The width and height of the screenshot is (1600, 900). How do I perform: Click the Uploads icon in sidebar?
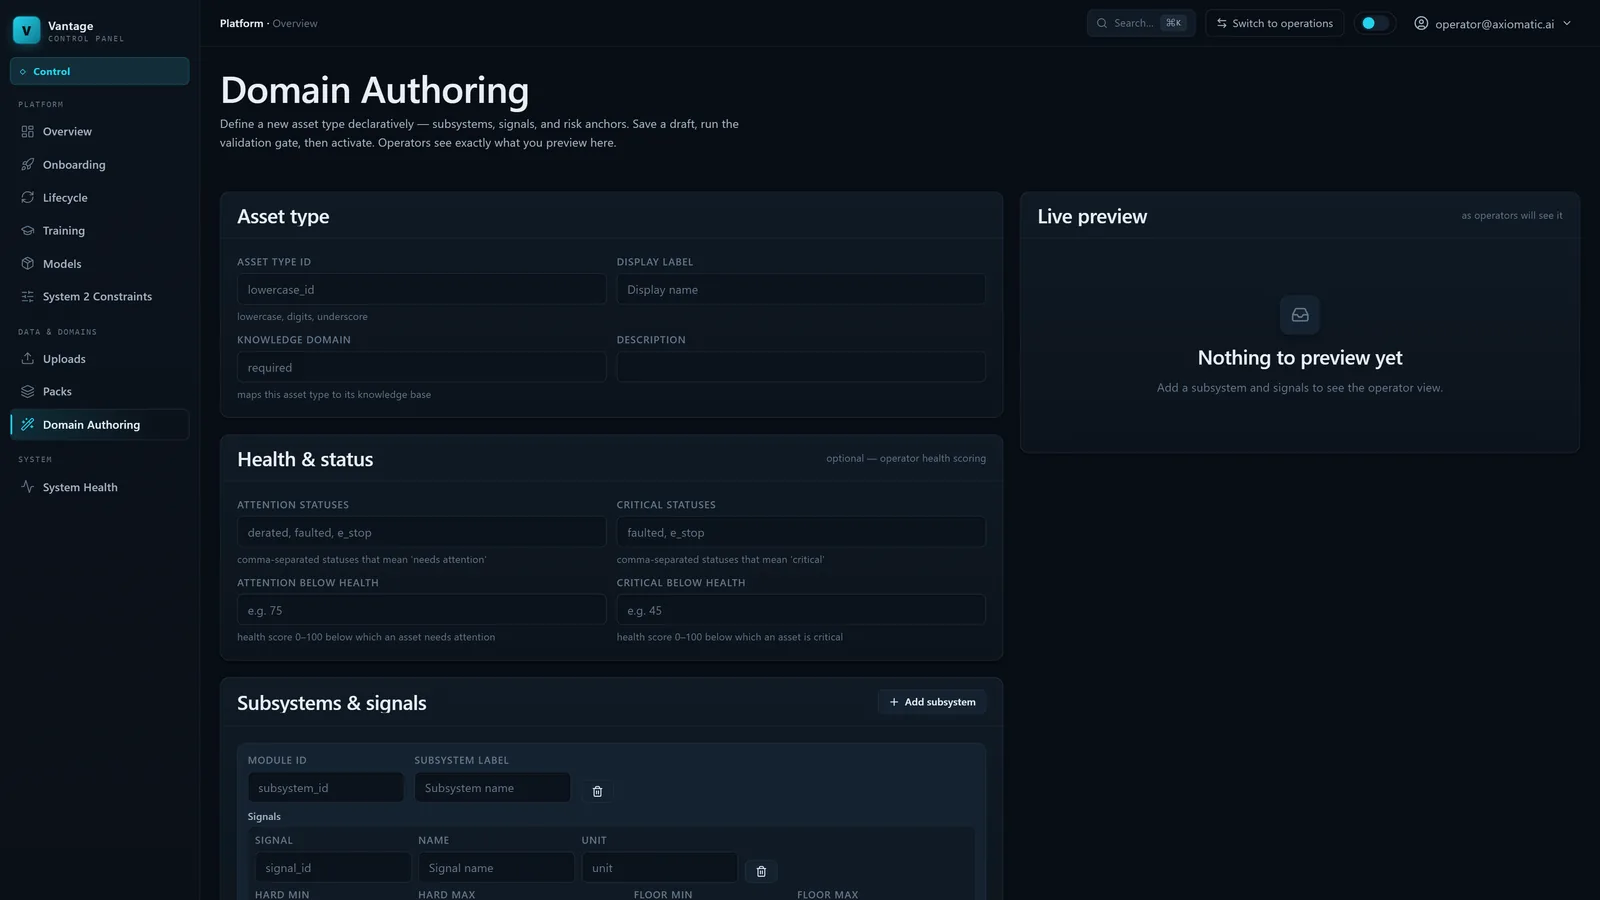[28, 358]
